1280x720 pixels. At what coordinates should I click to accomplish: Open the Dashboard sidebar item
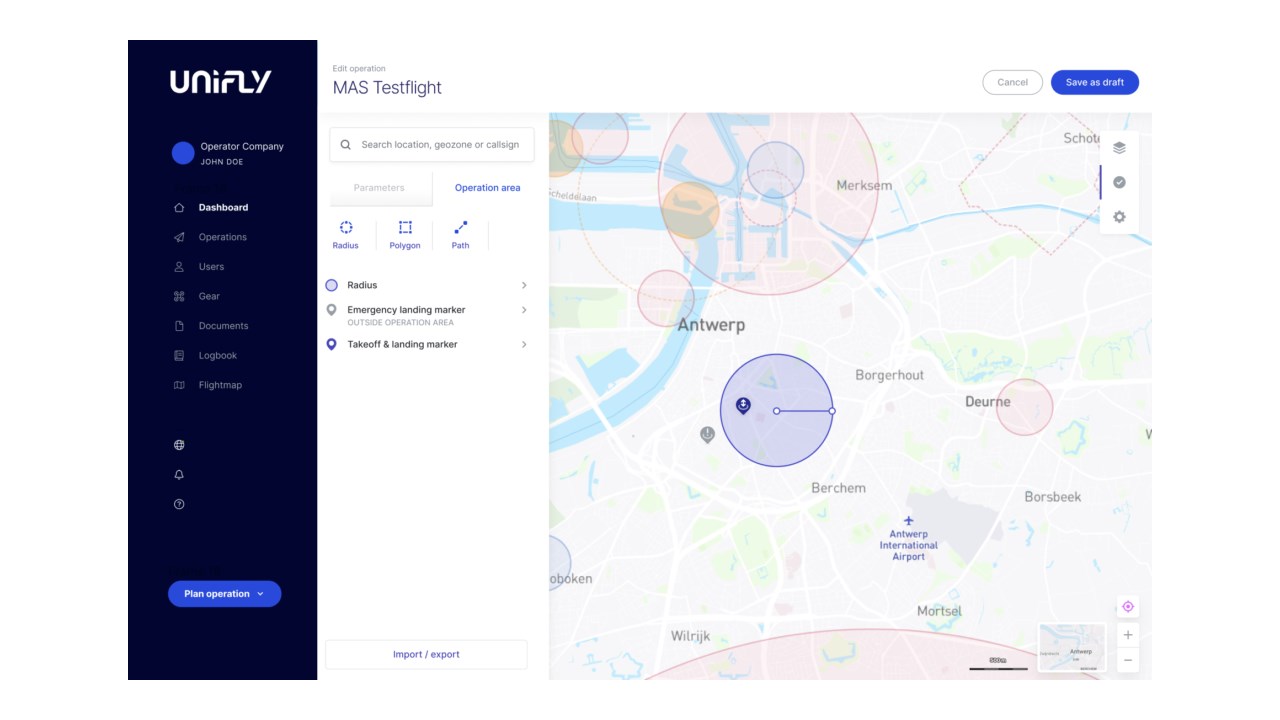point(223,208)
